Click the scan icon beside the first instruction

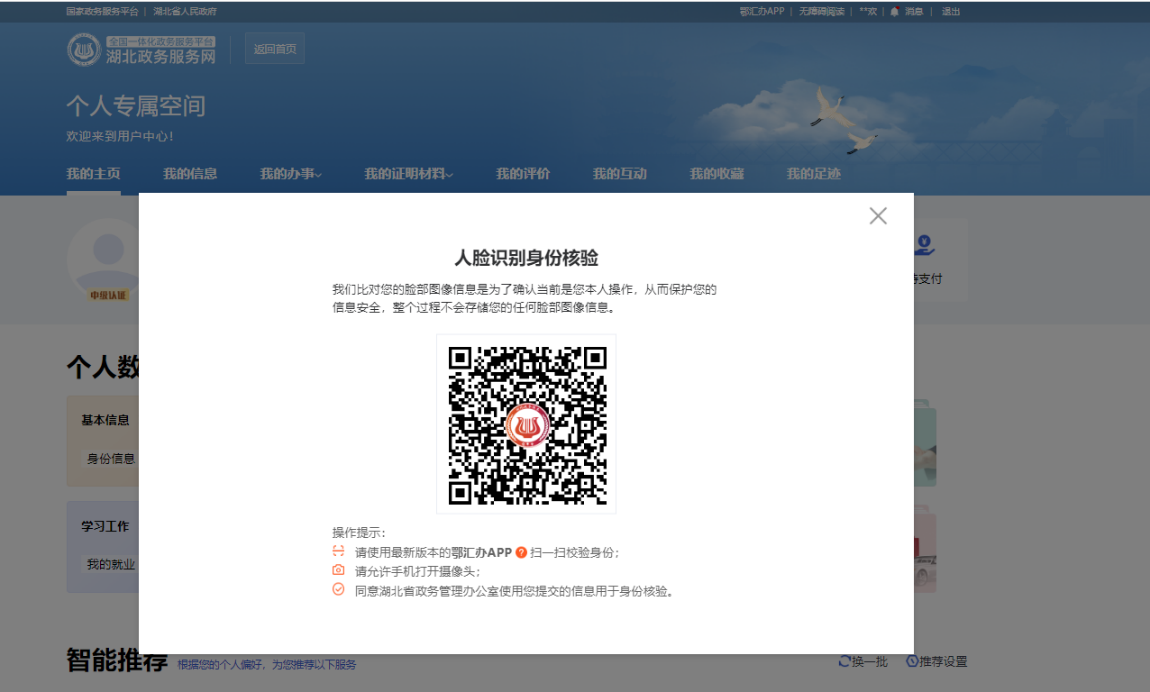click(x=338, y=551)
